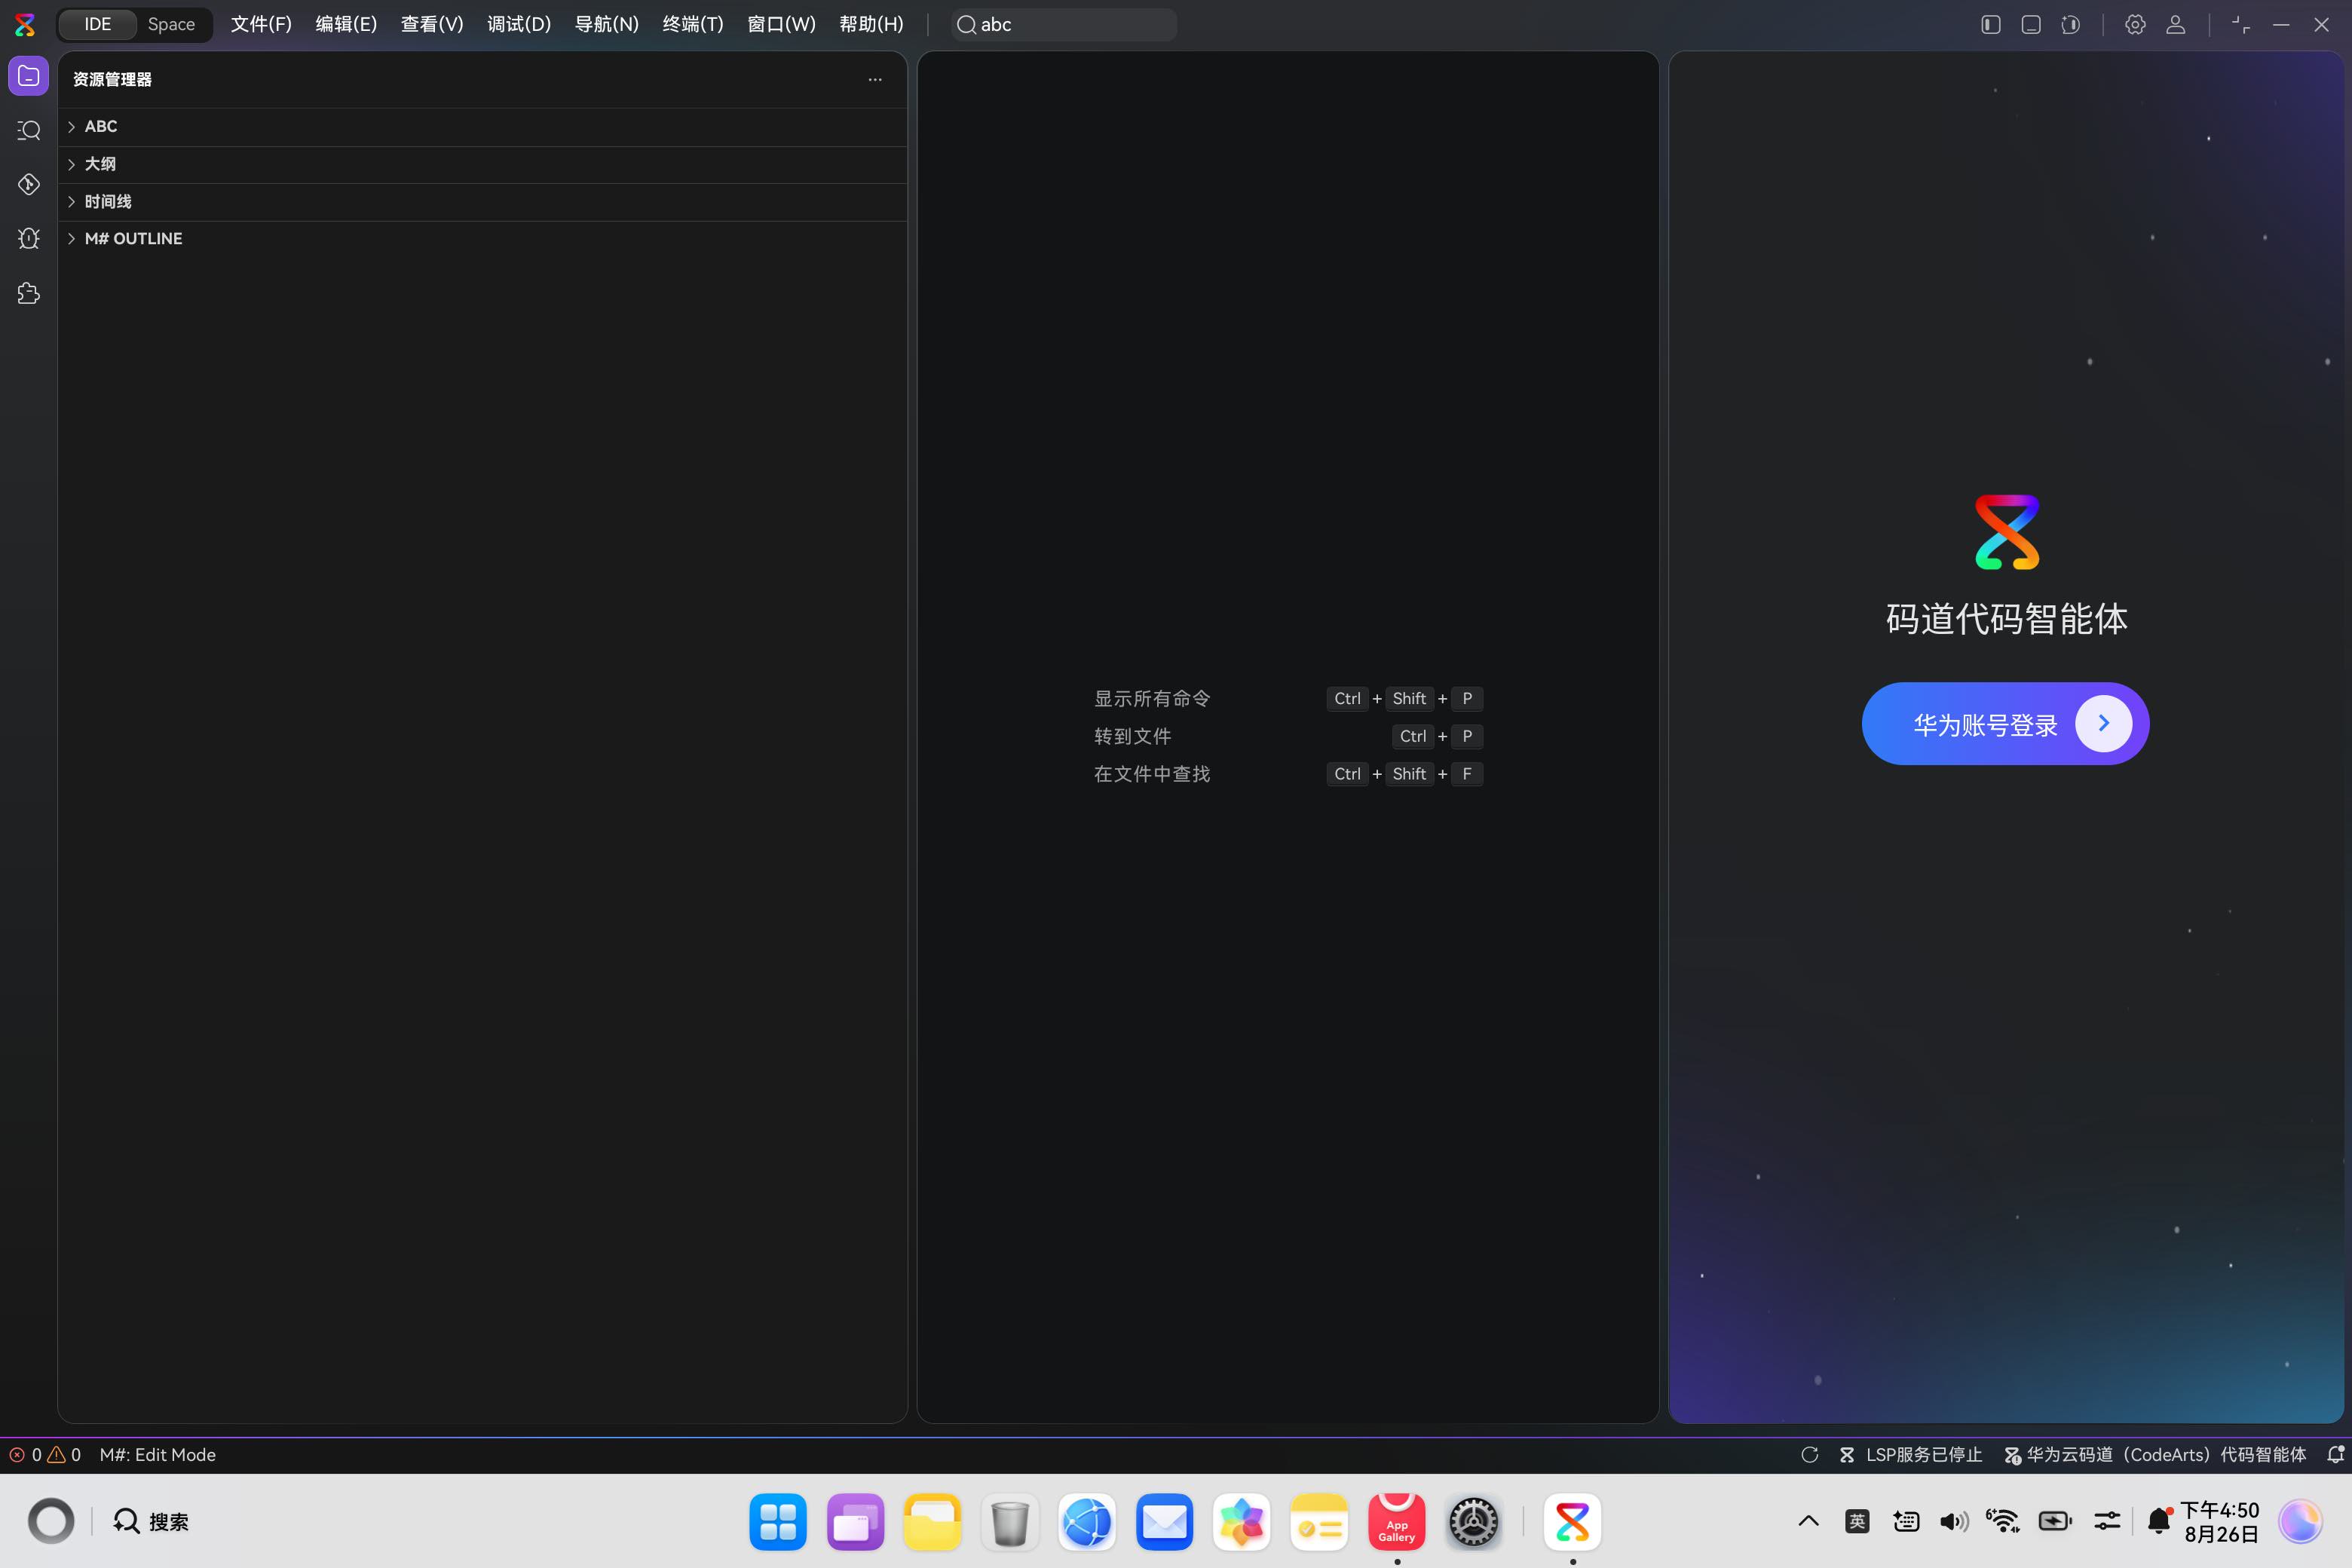The width and height of the screenshot is (2352, 1568).
Task: Open the 窗口(W) menu
Action: [x=781, y=24]
